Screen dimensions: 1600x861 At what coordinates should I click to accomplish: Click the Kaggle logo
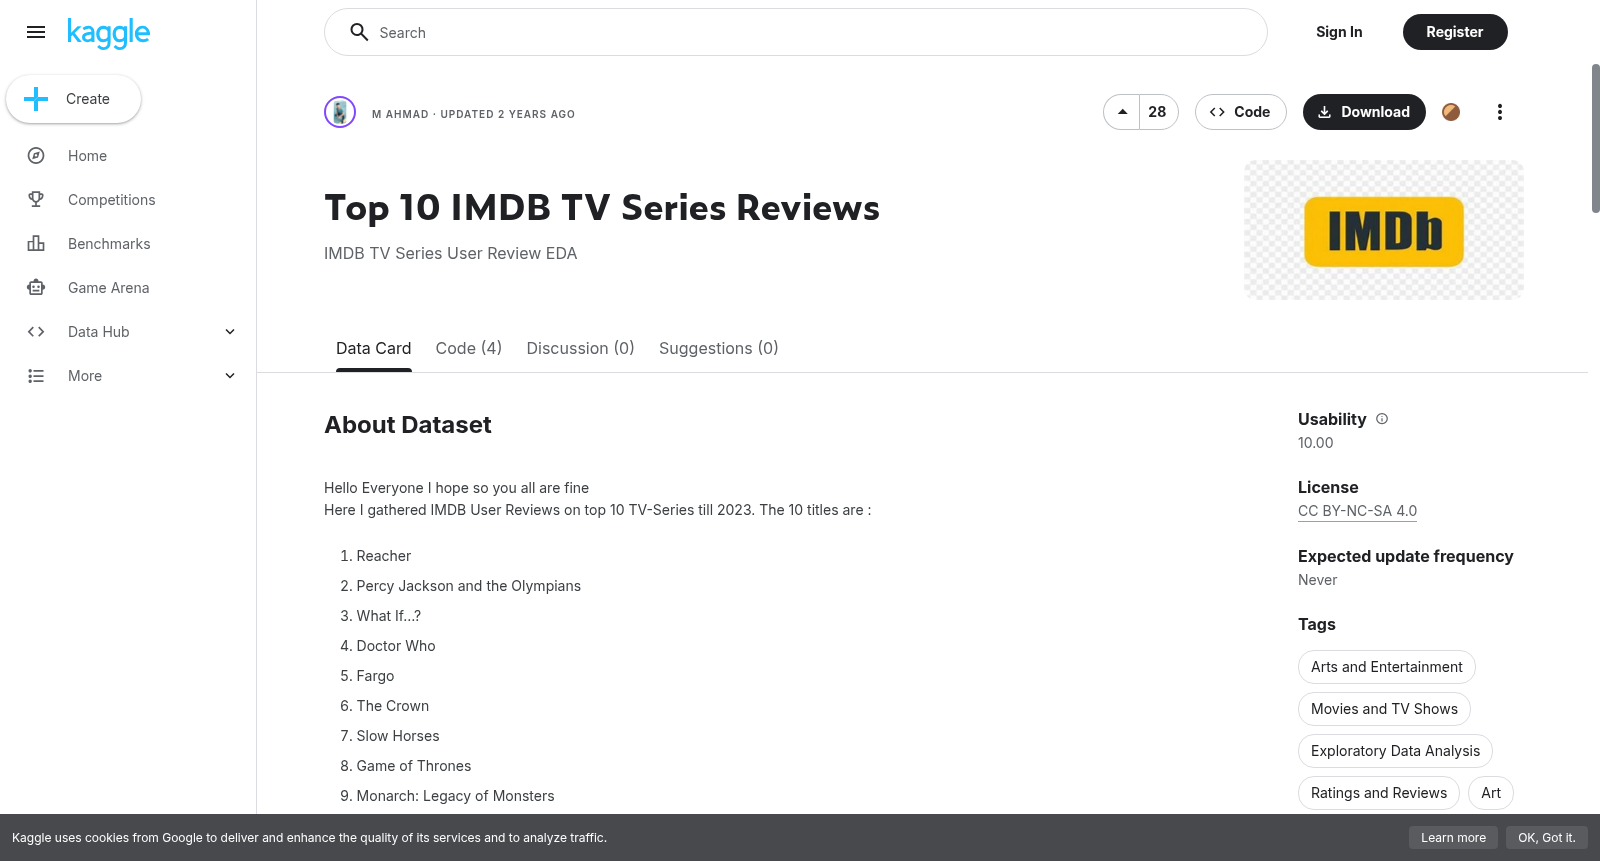(108, 33)
